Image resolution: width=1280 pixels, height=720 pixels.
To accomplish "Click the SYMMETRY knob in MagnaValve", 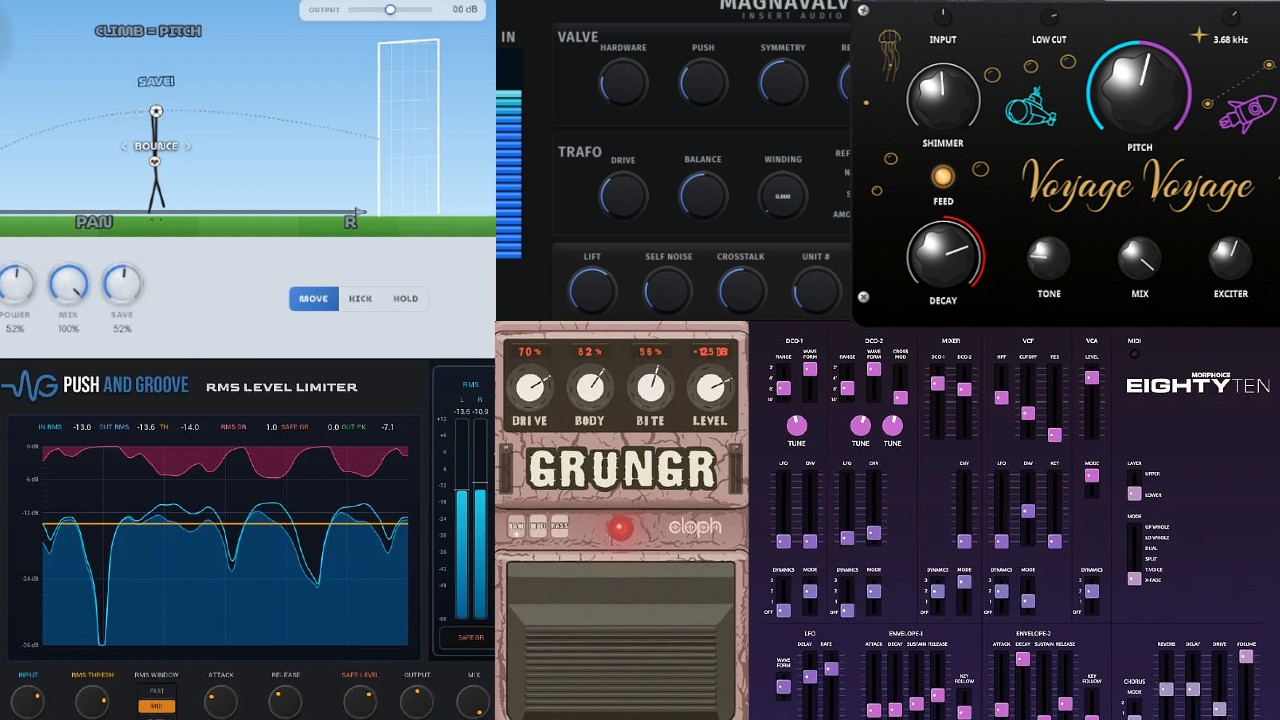I will click(x=783, y=82).
